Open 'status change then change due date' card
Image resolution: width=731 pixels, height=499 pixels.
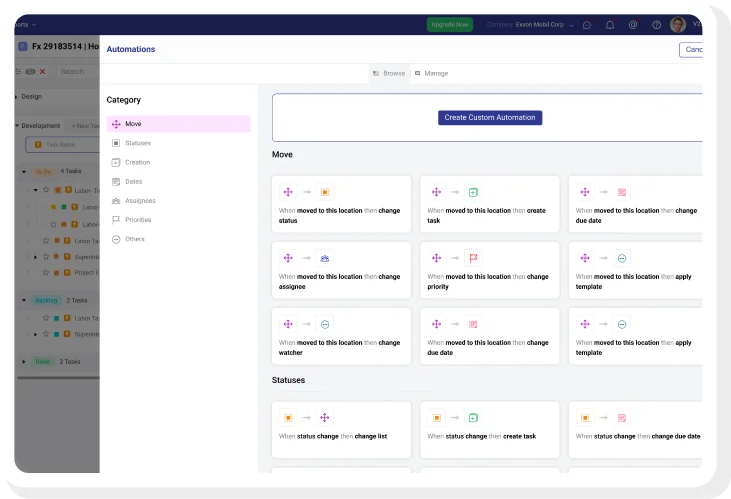[x=635, y=430]
